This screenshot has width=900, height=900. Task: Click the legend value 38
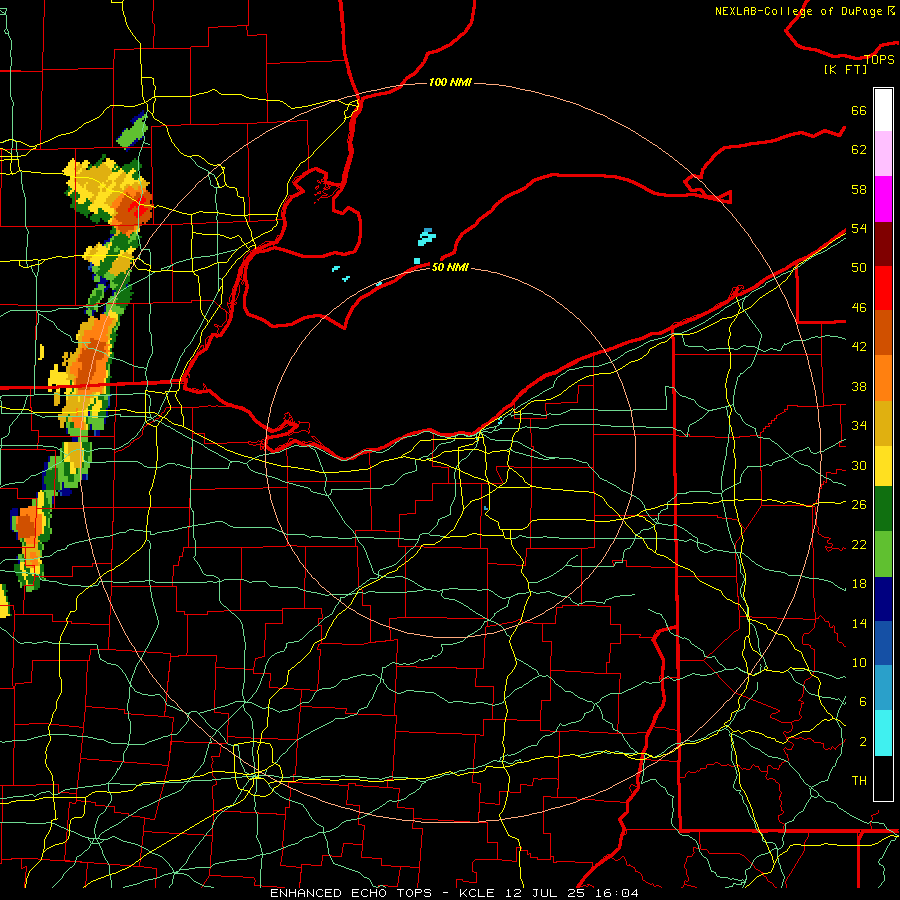pyautogui.click(x=859, y=386)
